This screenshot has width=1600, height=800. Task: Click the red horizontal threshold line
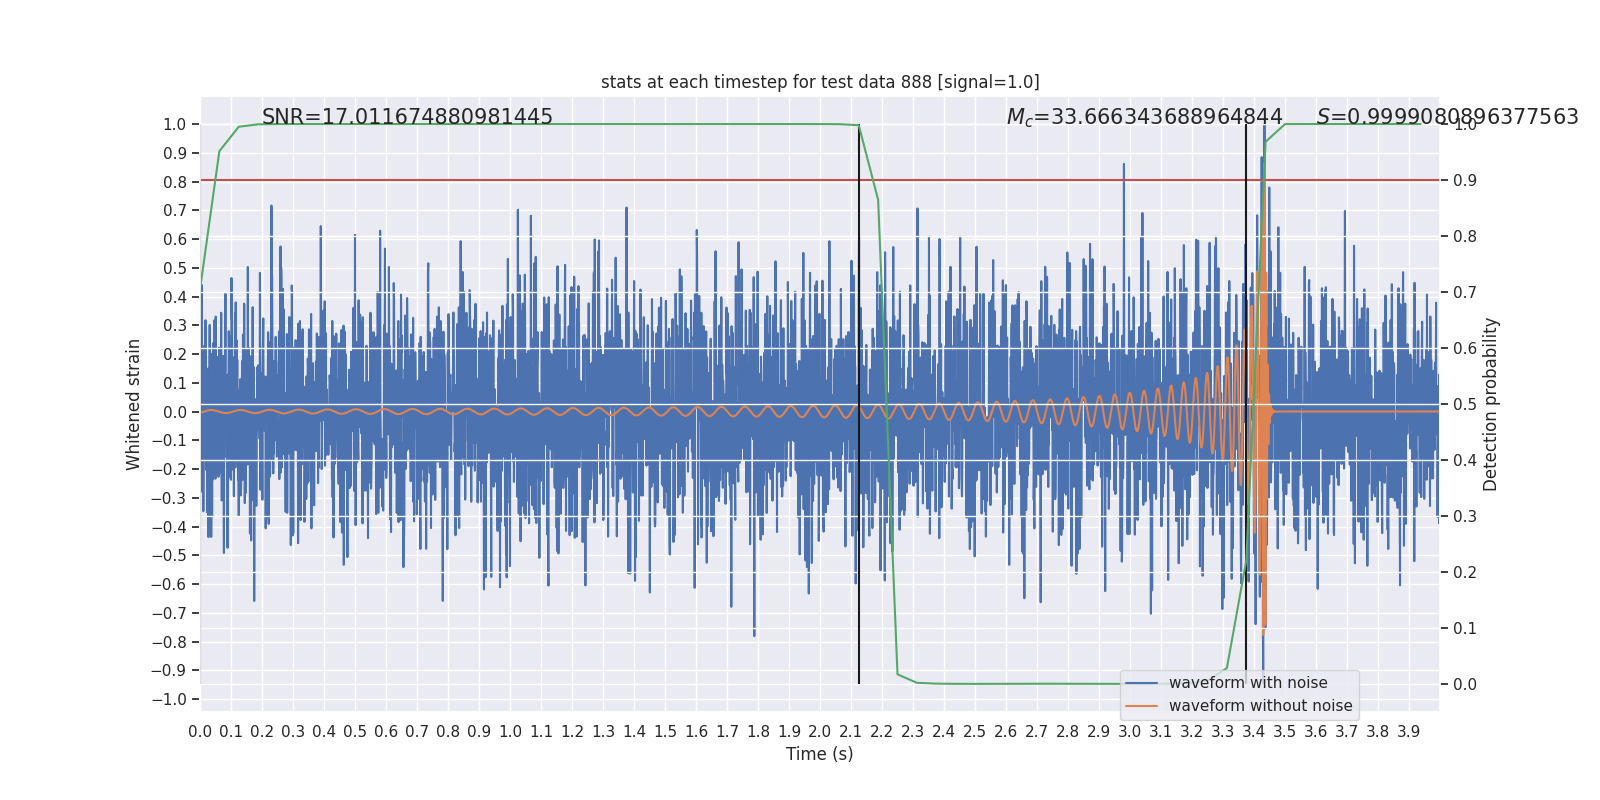820,180
